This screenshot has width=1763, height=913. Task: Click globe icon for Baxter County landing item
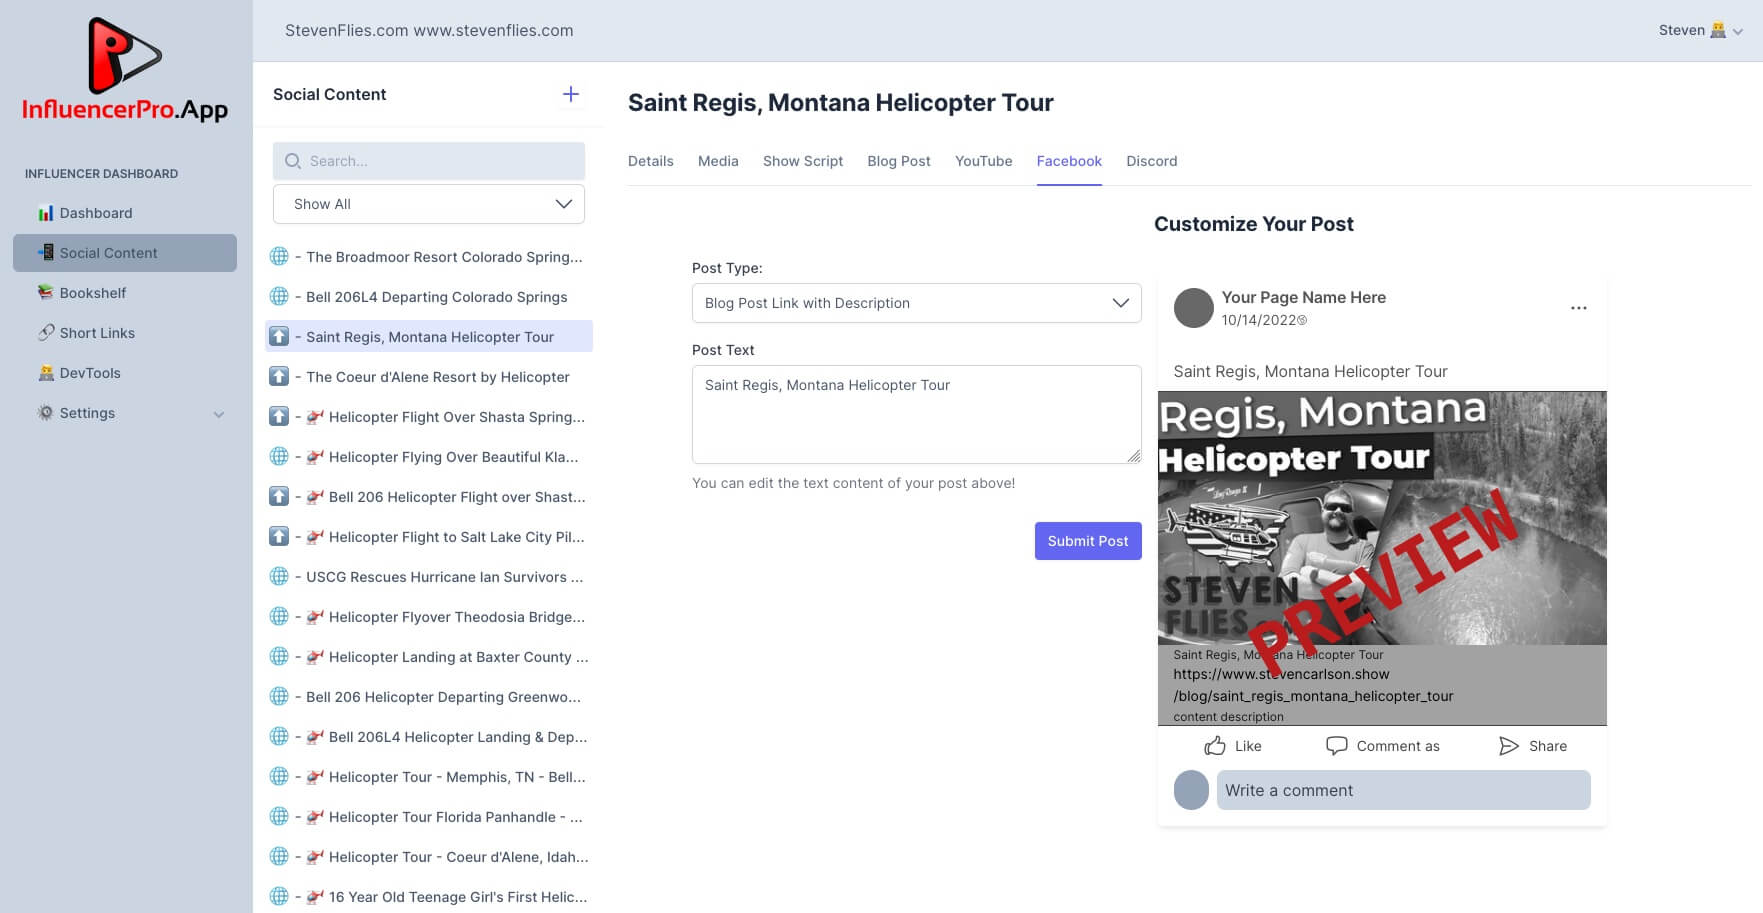(279, 656)
